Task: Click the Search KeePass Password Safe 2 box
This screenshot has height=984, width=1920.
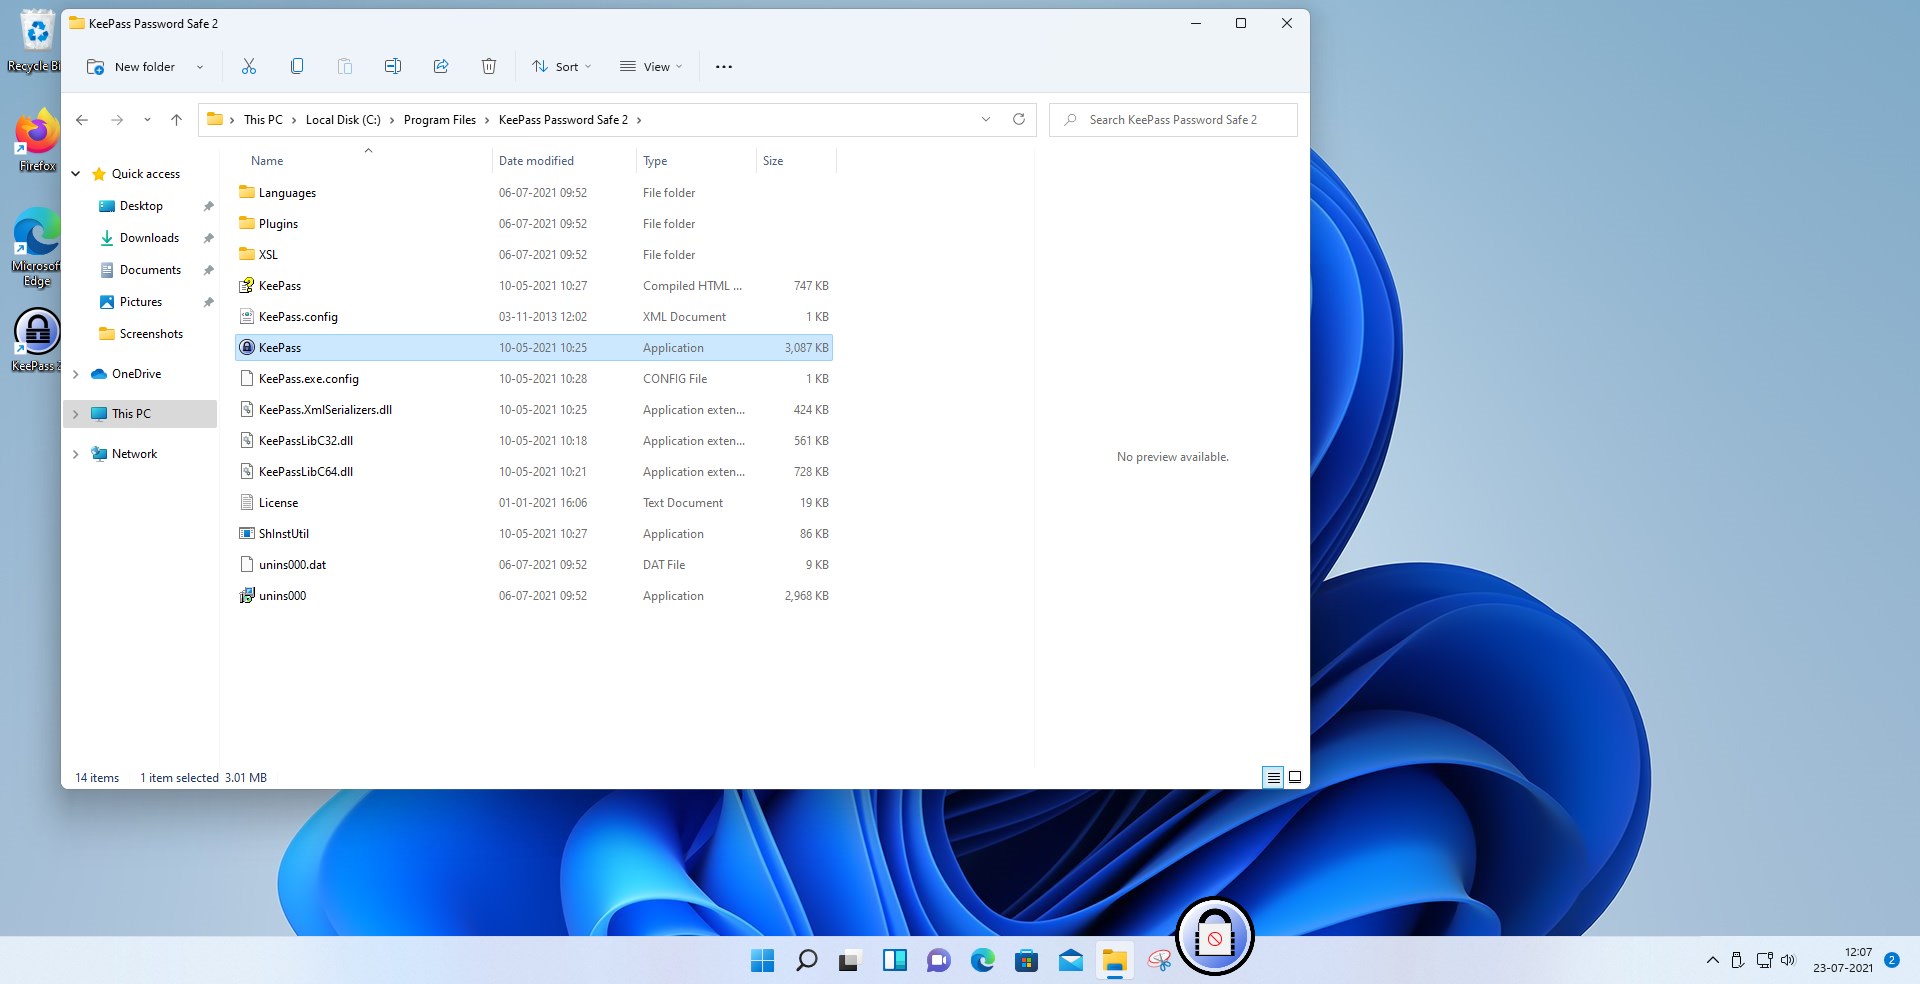Action: pos(1173,120)
